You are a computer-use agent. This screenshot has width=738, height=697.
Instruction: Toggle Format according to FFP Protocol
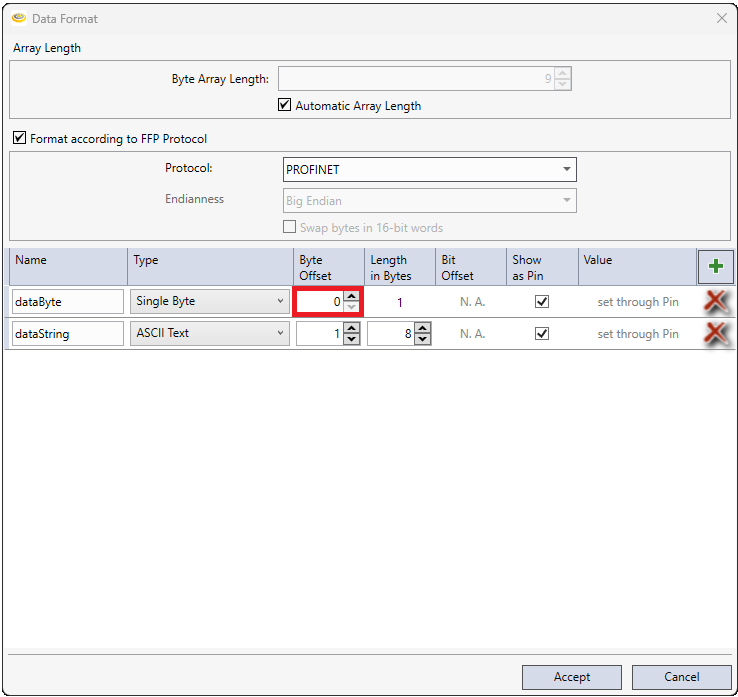click(19, 139)
